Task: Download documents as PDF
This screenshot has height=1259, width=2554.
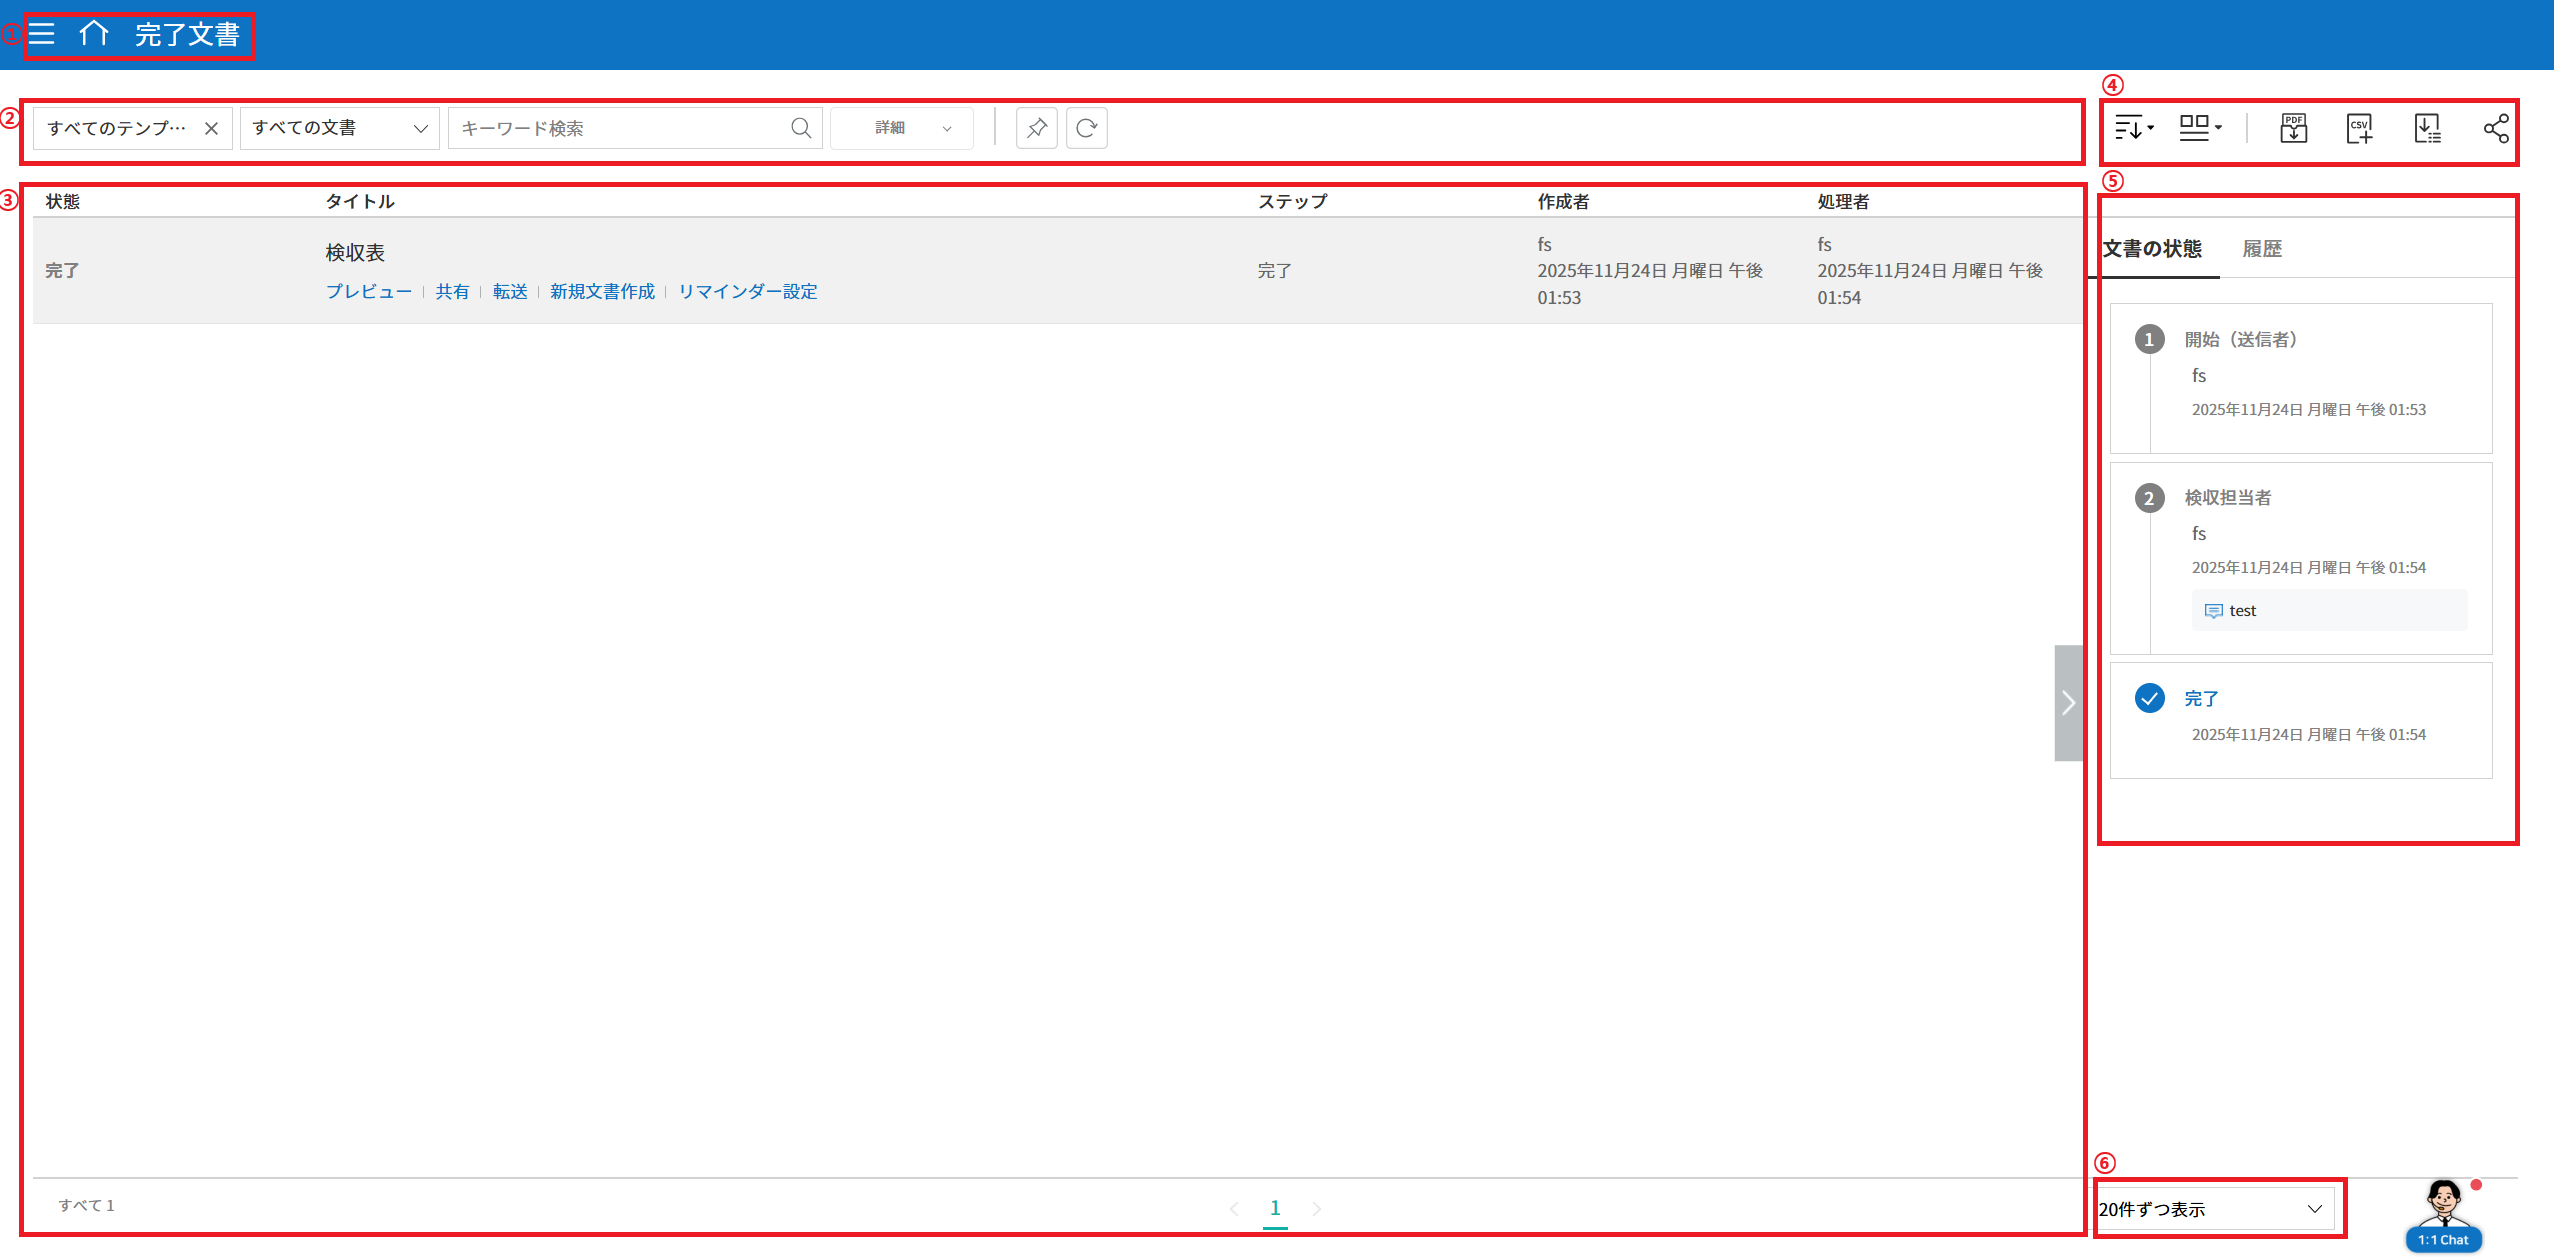Action: pyautogui.click(x=2293, y=128)
